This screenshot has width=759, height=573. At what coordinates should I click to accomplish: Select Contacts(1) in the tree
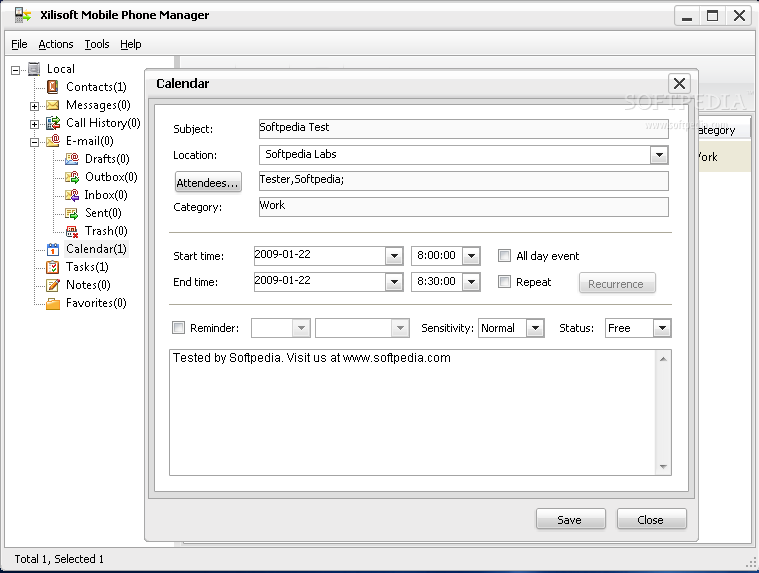click(96, 87)
